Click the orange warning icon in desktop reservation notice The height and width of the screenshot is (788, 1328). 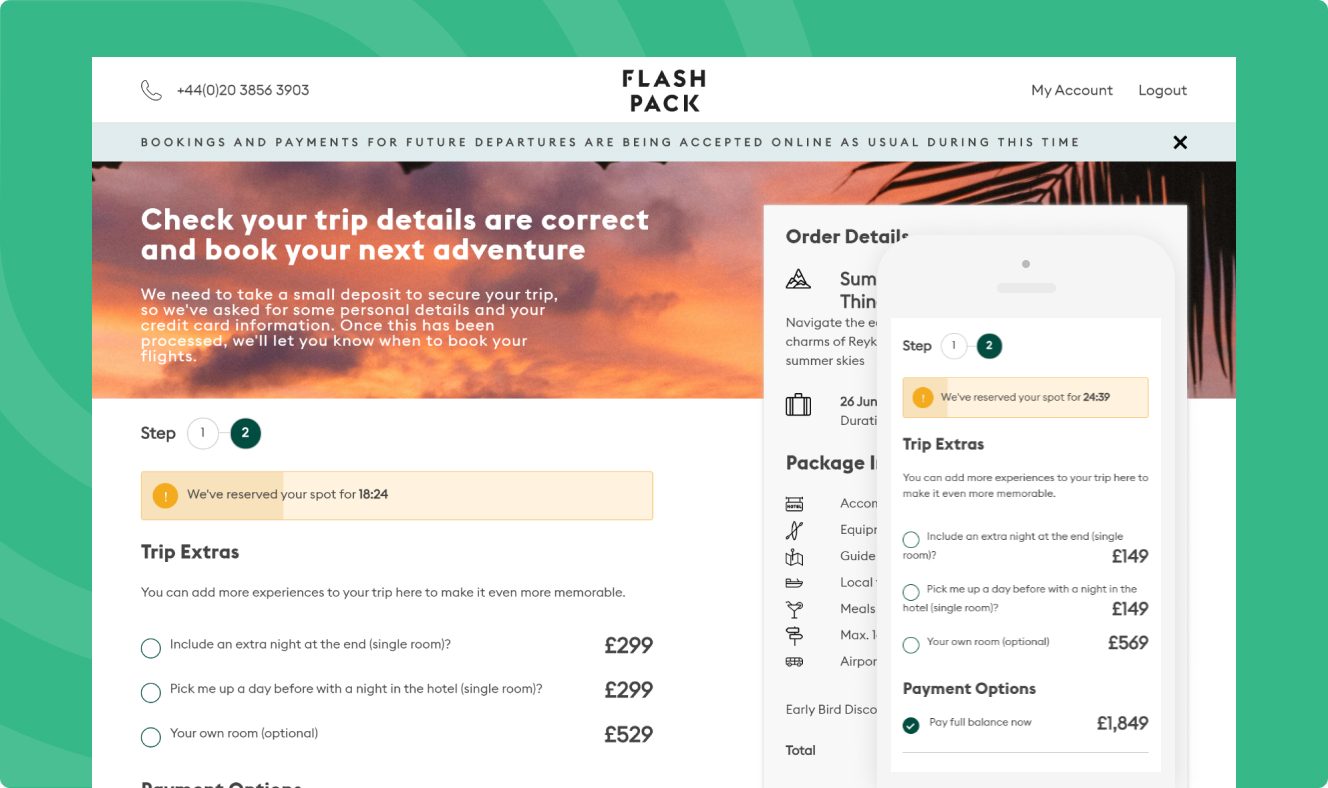pos(165,495)
